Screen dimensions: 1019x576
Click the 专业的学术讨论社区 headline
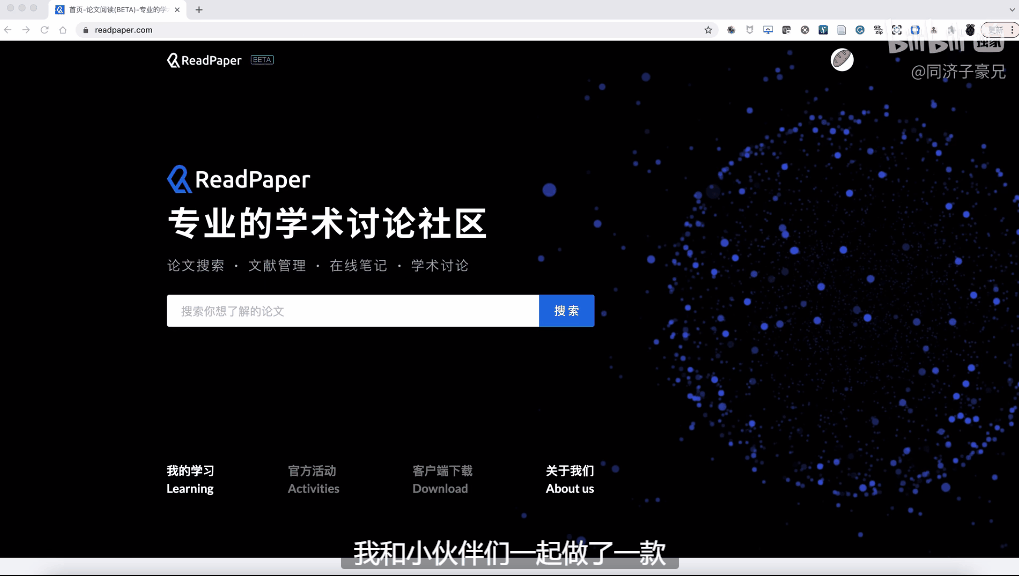327,224
